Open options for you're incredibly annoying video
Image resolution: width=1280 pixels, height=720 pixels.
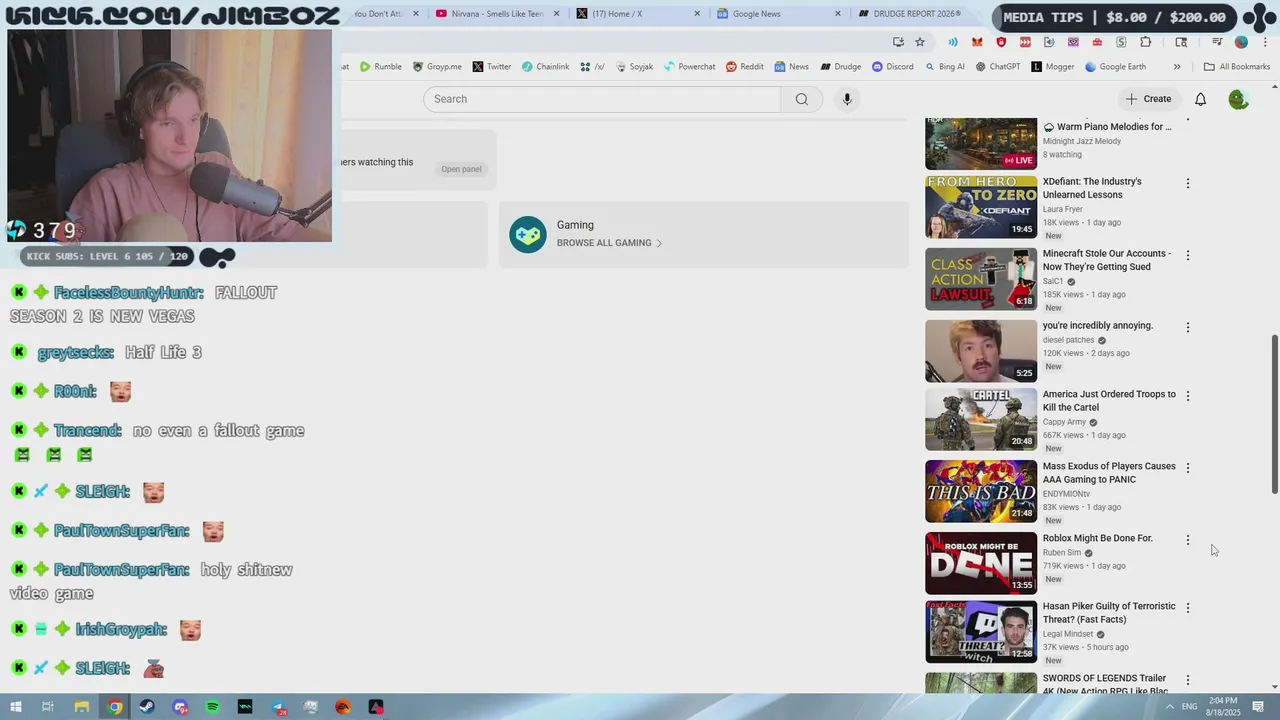pos(1187,328)
